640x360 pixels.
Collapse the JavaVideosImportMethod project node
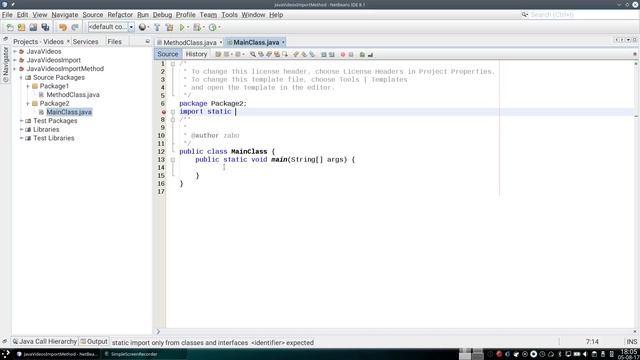[15, 69]
